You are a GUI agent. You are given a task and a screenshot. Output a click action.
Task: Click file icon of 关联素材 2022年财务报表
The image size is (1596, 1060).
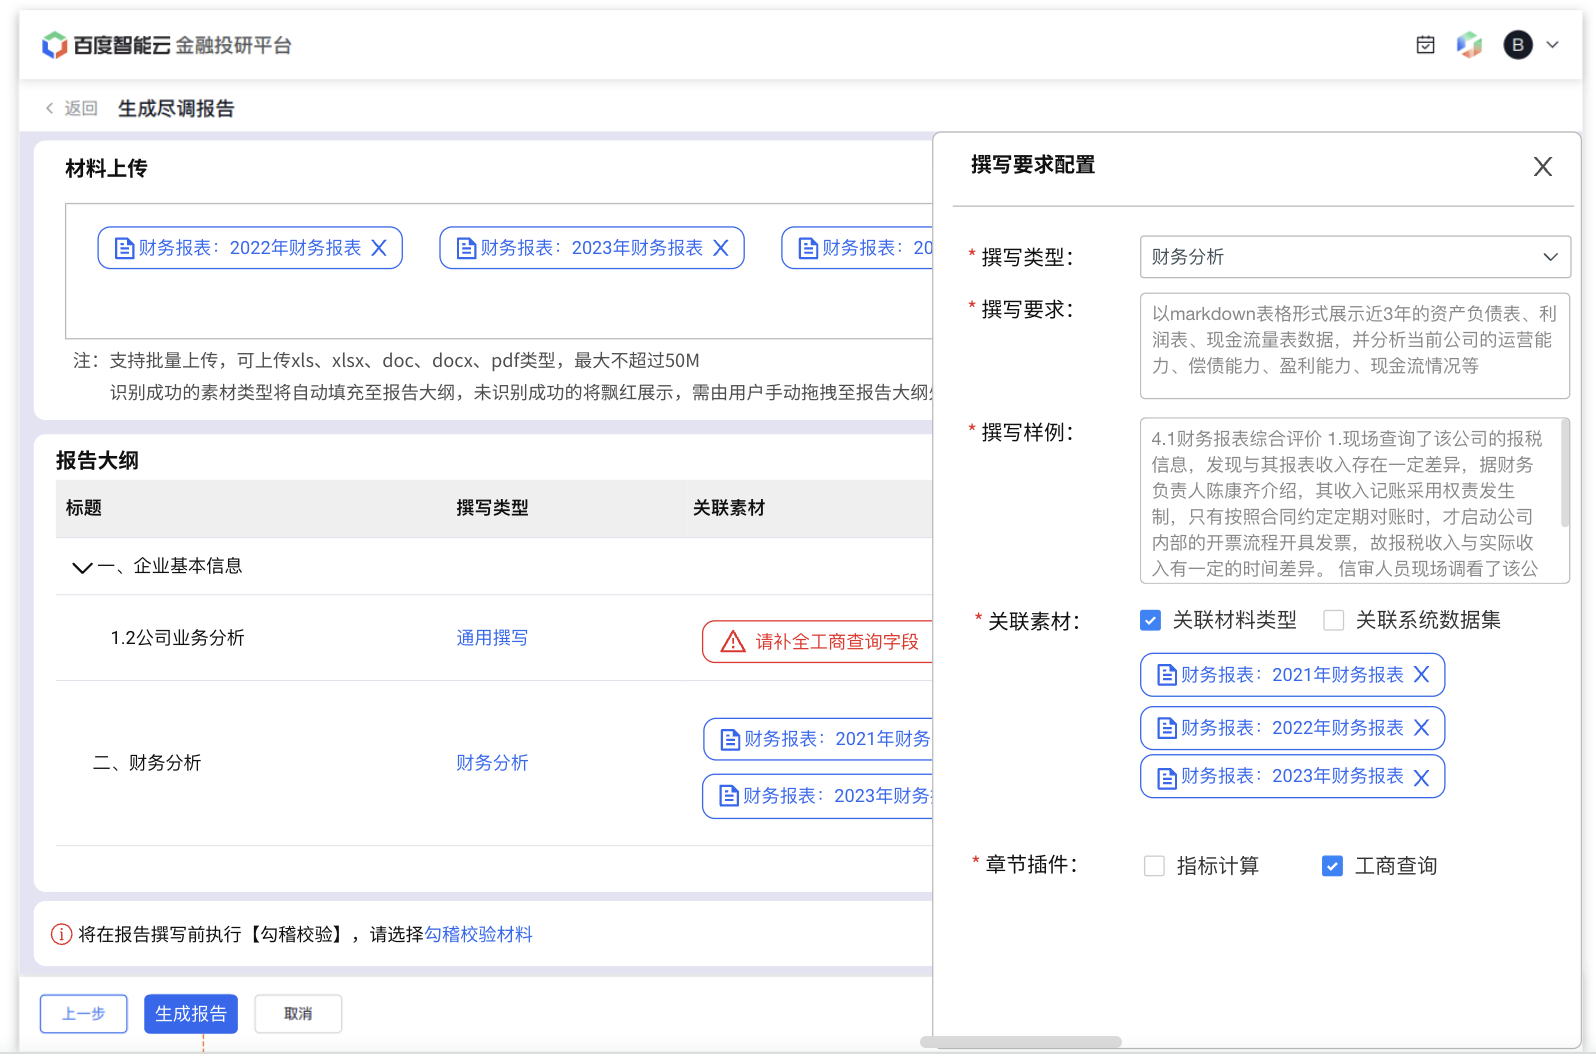tap(1167, 729)
